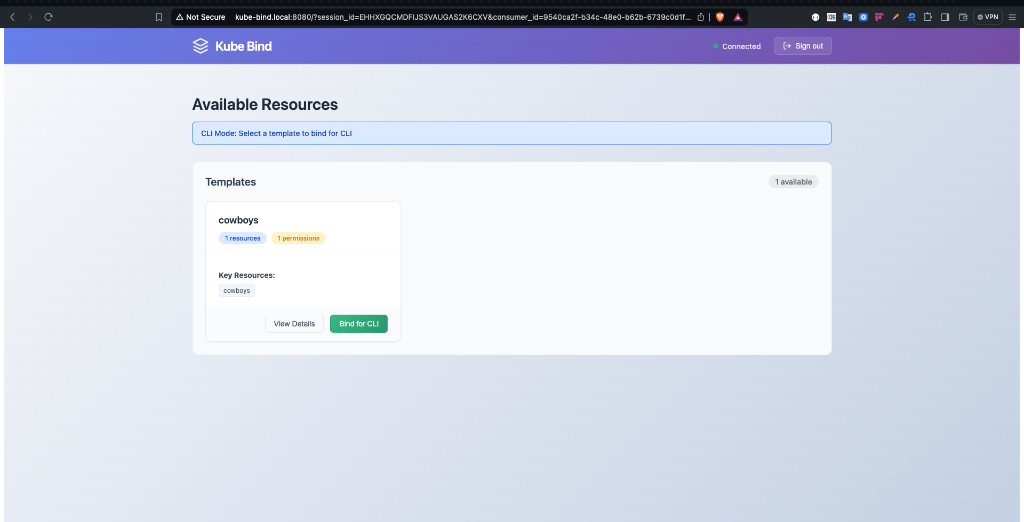Click the cowboys template card title
1024x522 pixels.
click(x=238, y=220)
